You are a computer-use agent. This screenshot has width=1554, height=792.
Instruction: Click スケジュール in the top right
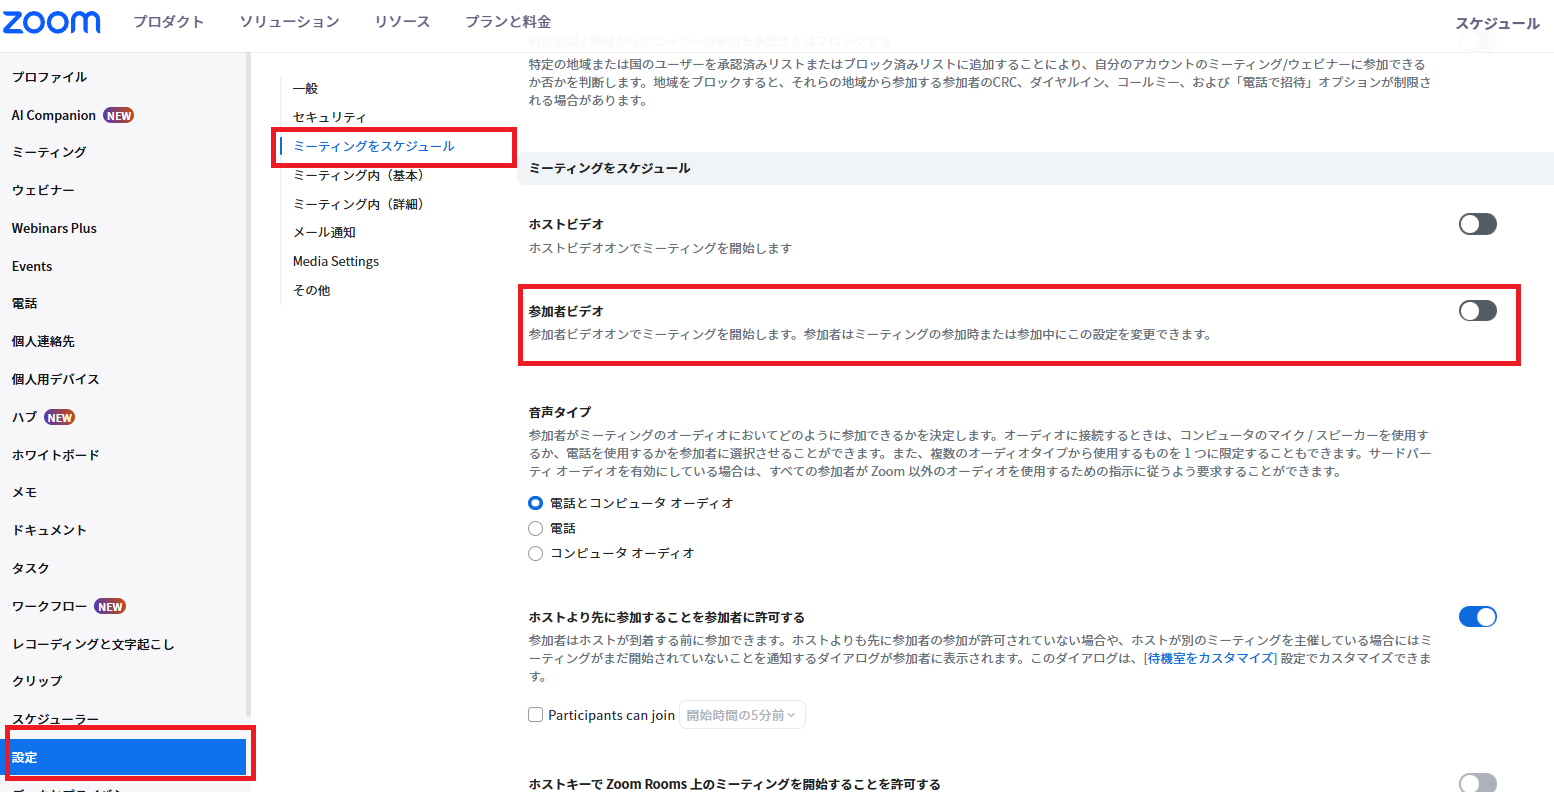(x=1496, y=24)
